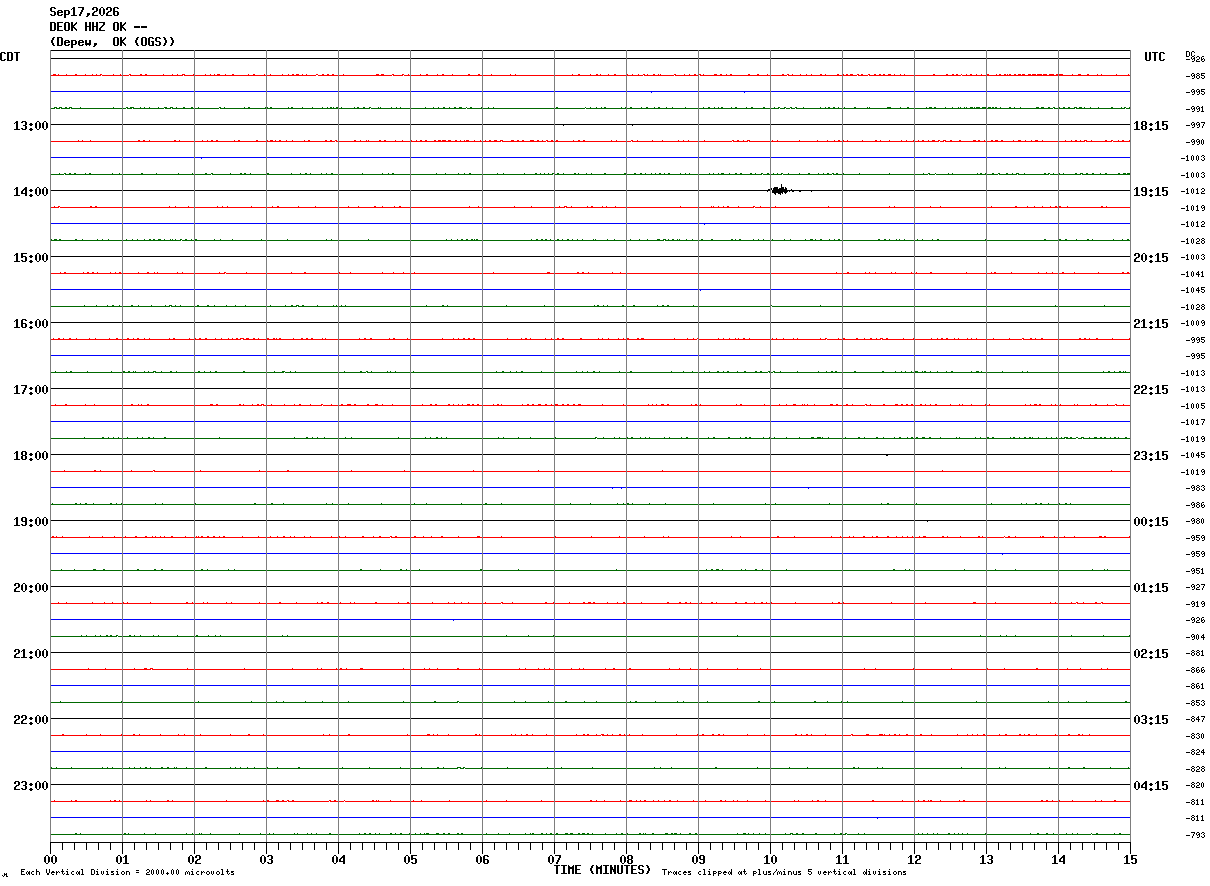Viewport: 1210px width, 886px height.
Task: Click the vertical division microvolts note
Action: (127, 873)
